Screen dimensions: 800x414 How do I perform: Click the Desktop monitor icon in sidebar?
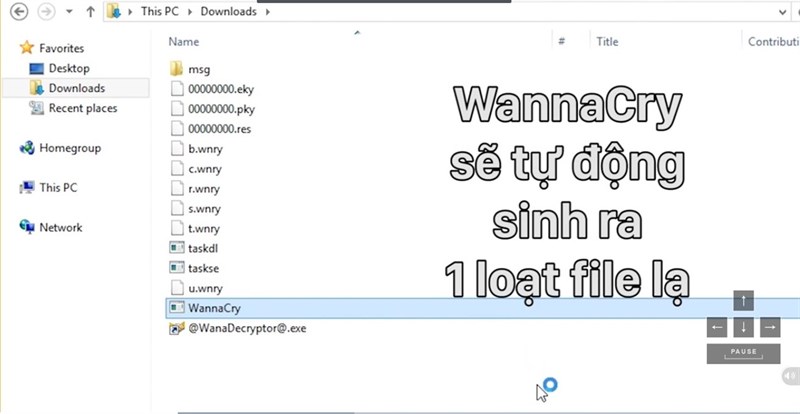[x=37, y=68]
